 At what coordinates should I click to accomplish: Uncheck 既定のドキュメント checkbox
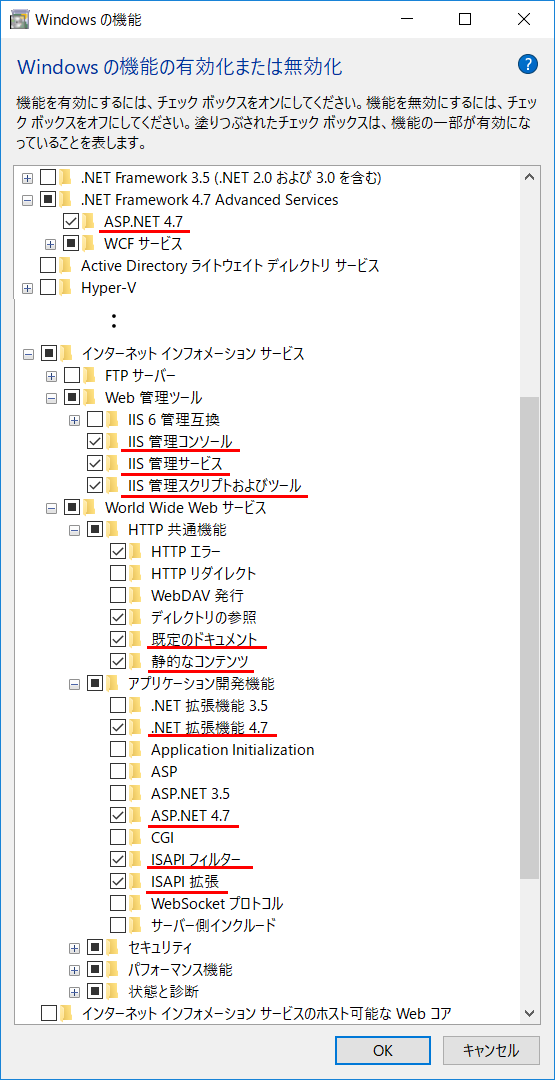(118, 638)
